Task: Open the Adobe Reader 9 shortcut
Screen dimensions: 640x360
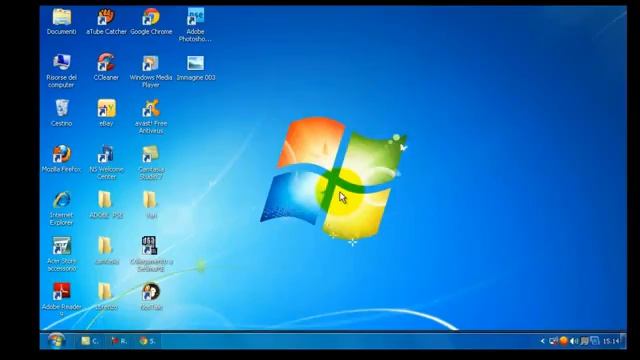Action: 62,299
